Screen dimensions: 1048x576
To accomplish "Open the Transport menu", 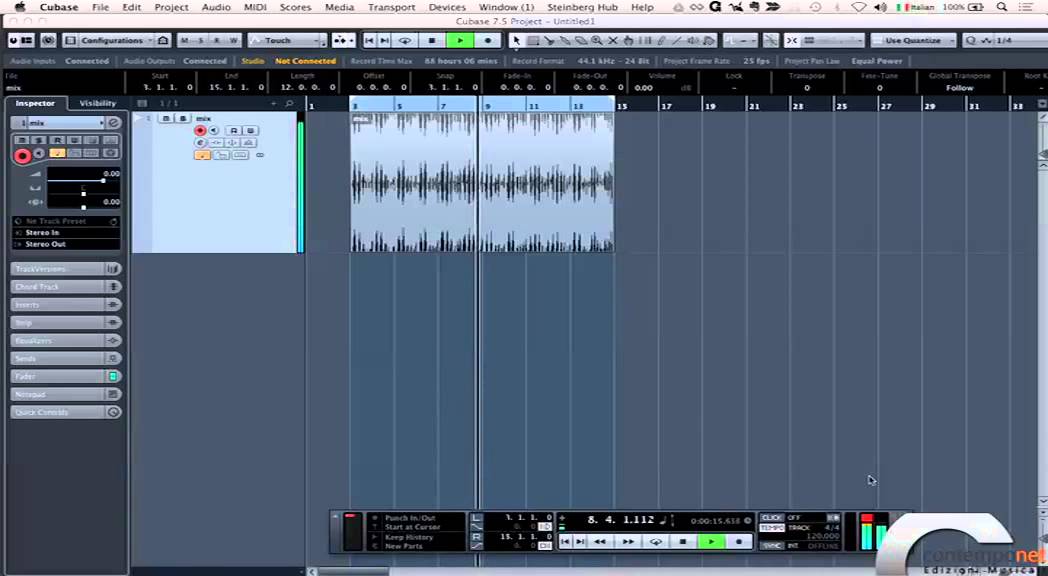I will click(391, 7).
